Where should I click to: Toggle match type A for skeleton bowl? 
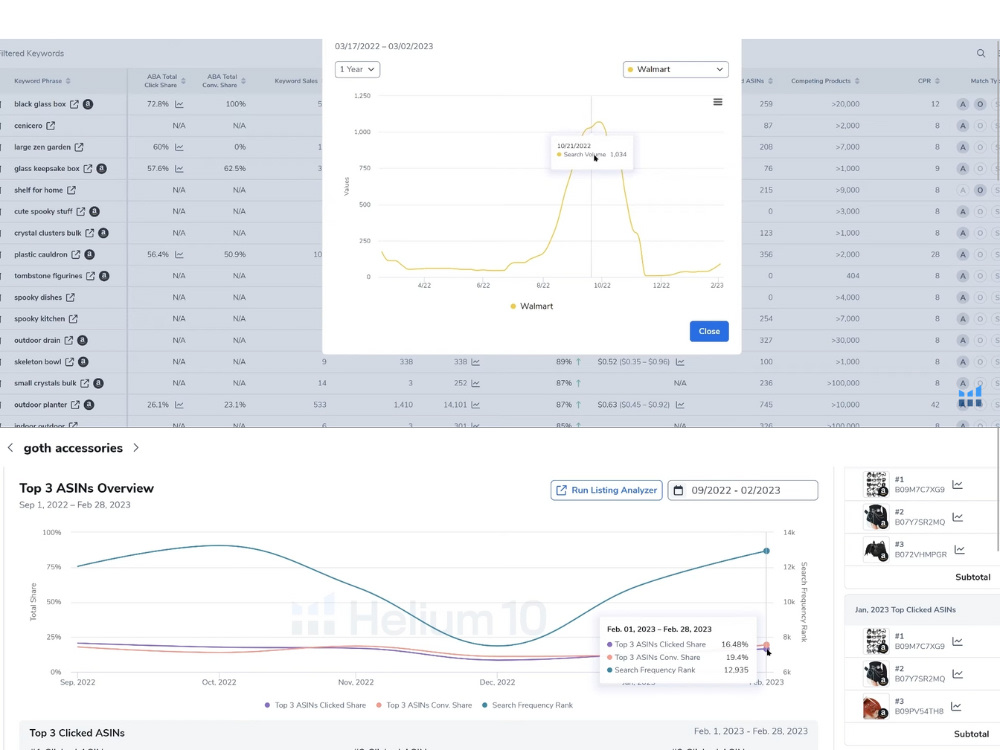click(963, 362)
